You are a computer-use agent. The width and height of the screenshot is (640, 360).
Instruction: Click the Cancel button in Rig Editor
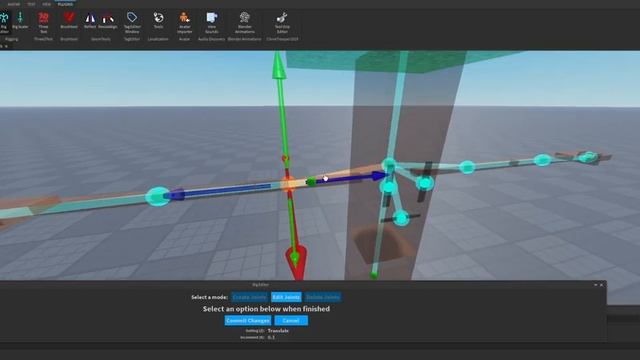click(x=291, y=320)
